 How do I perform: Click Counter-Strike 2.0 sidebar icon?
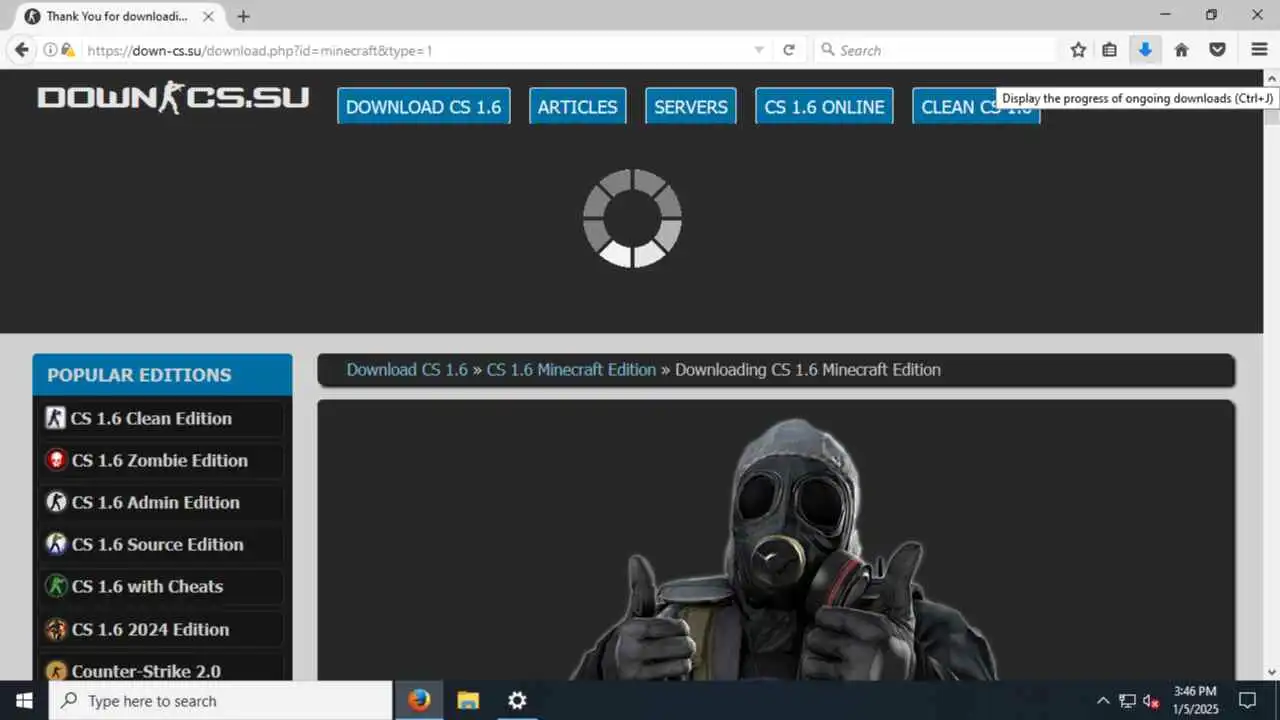(56, 671)
